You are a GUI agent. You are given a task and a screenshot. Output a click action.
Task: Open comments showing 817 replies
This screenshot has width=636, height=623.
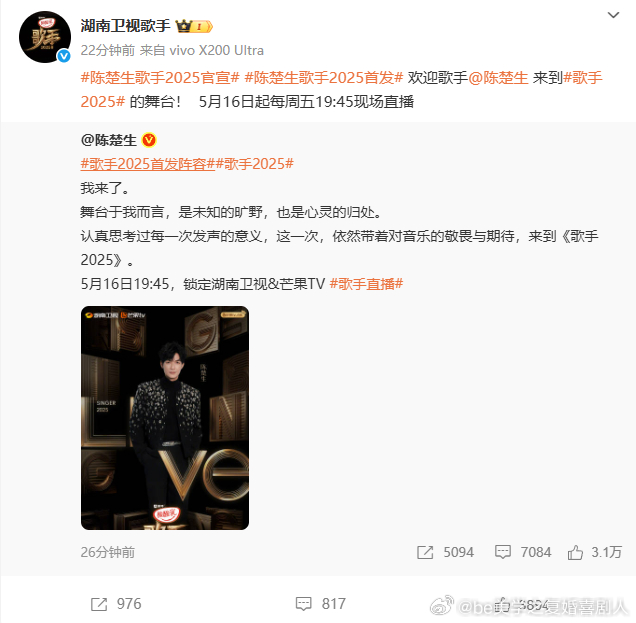tap(320, 604)
